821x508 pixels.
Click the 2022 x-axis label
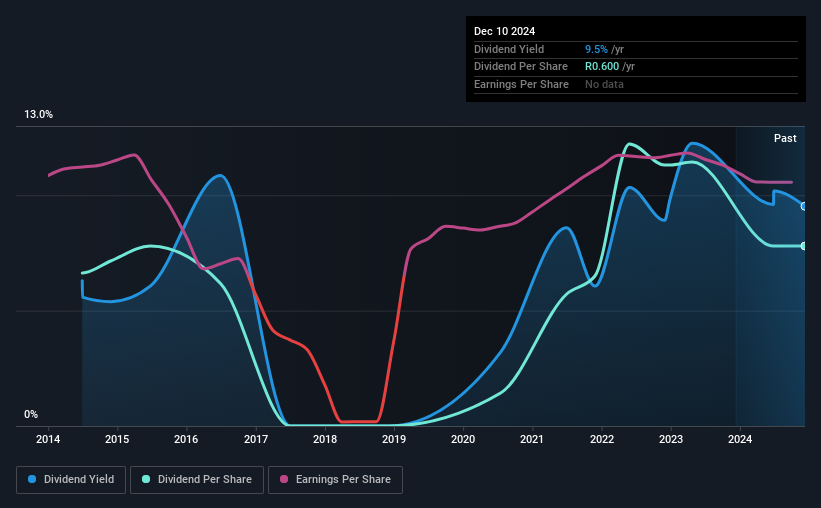click(x=602, y=439)
